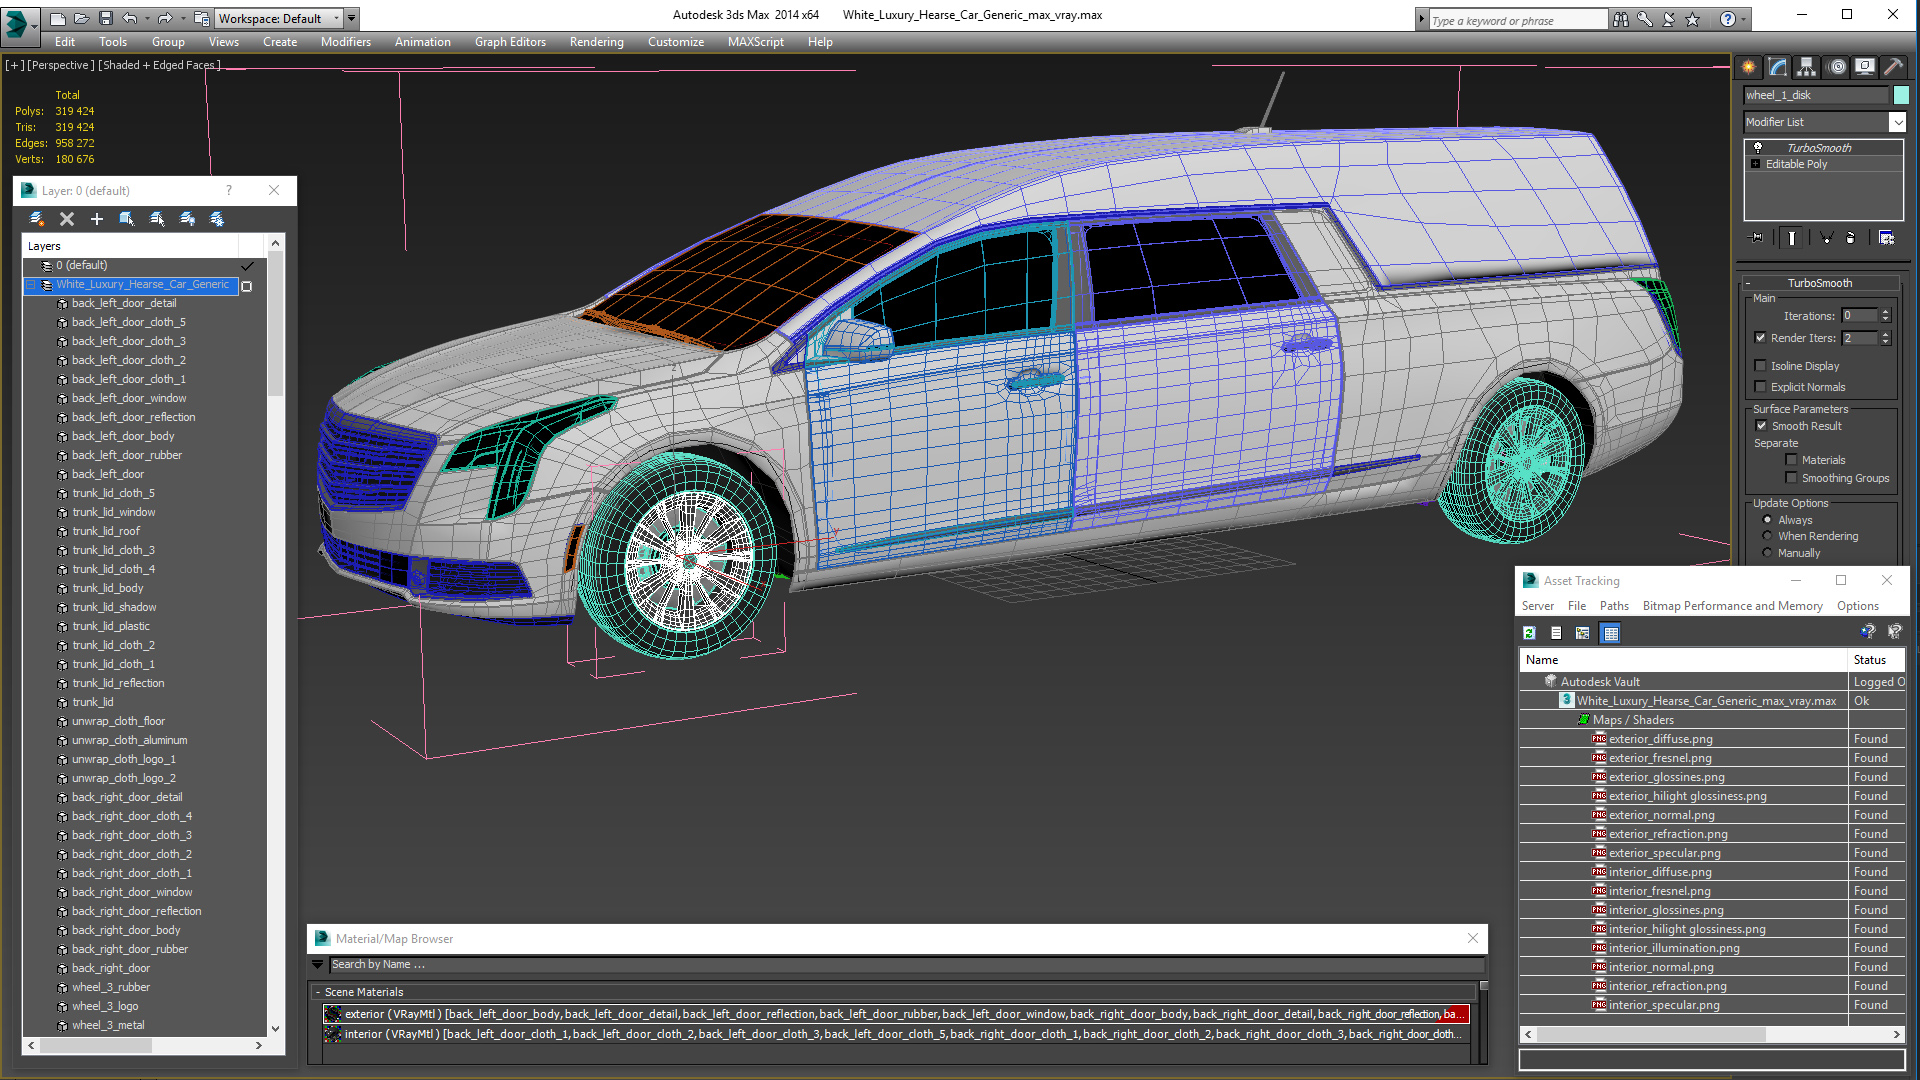Open the Motion command panel tab

(x=1837, y=67)
